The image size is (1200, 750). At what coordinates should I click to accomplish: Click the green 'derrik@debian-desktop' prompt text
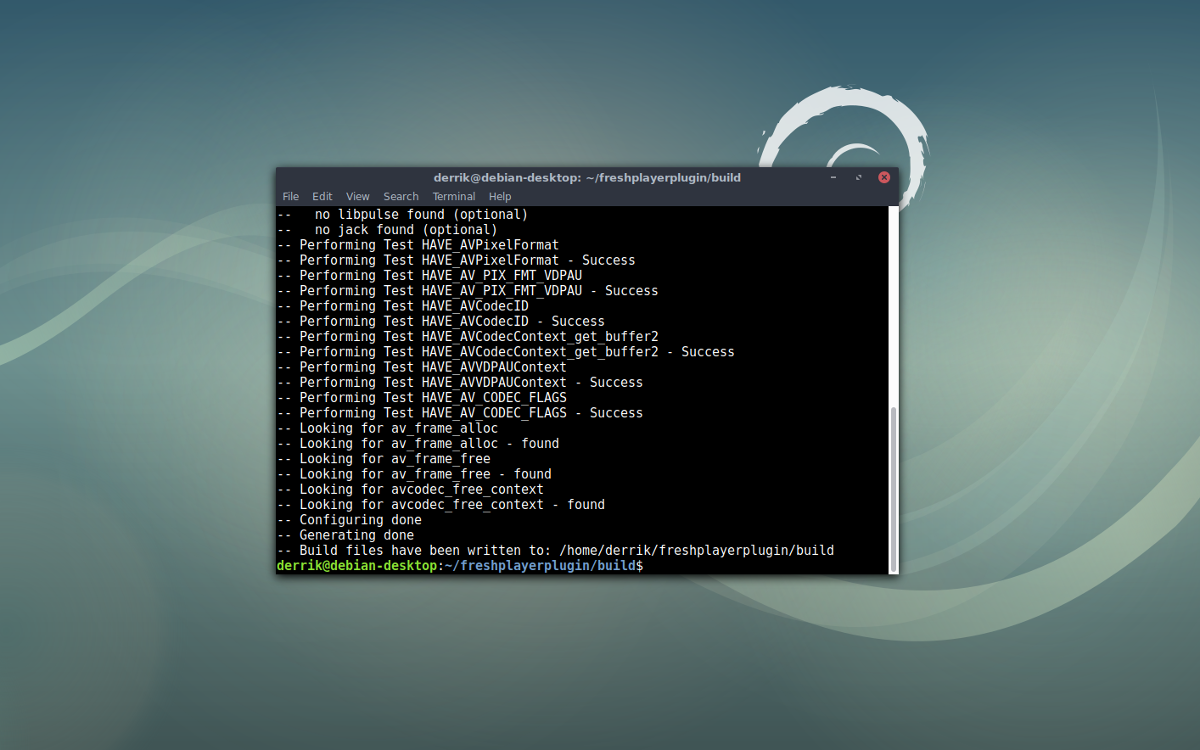pos(357,566)
